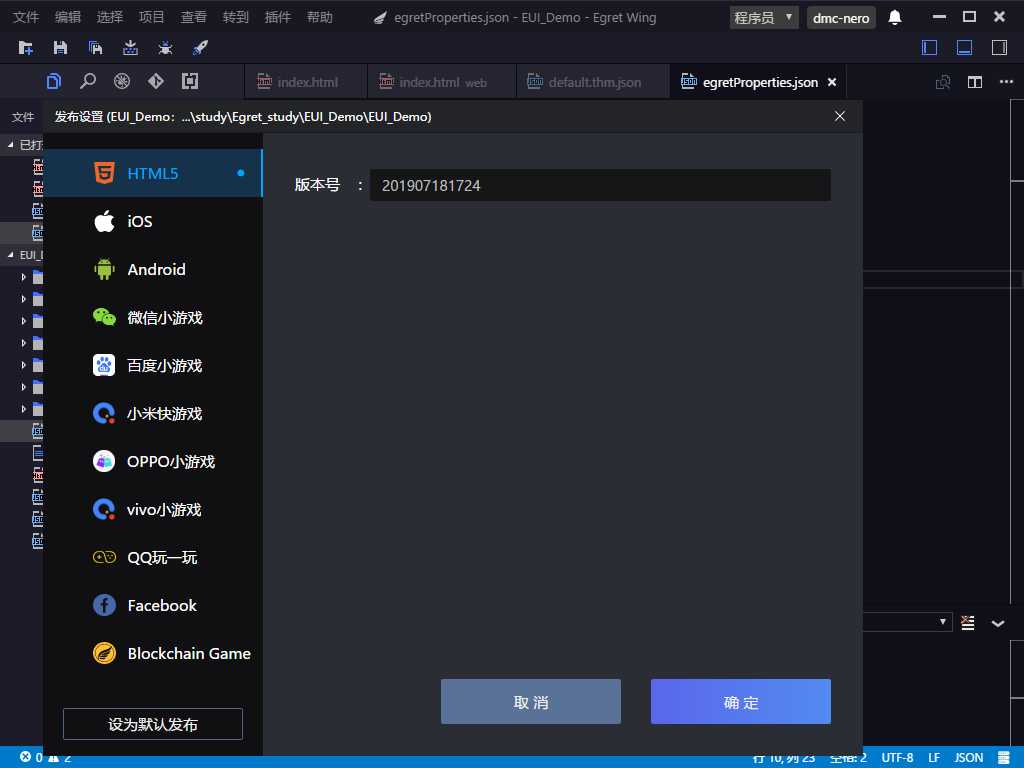Open the bottom panel dropdown arrow
Image resolution: width=1024 pixels, height=768 pixels.
click(x=942, y=621)
